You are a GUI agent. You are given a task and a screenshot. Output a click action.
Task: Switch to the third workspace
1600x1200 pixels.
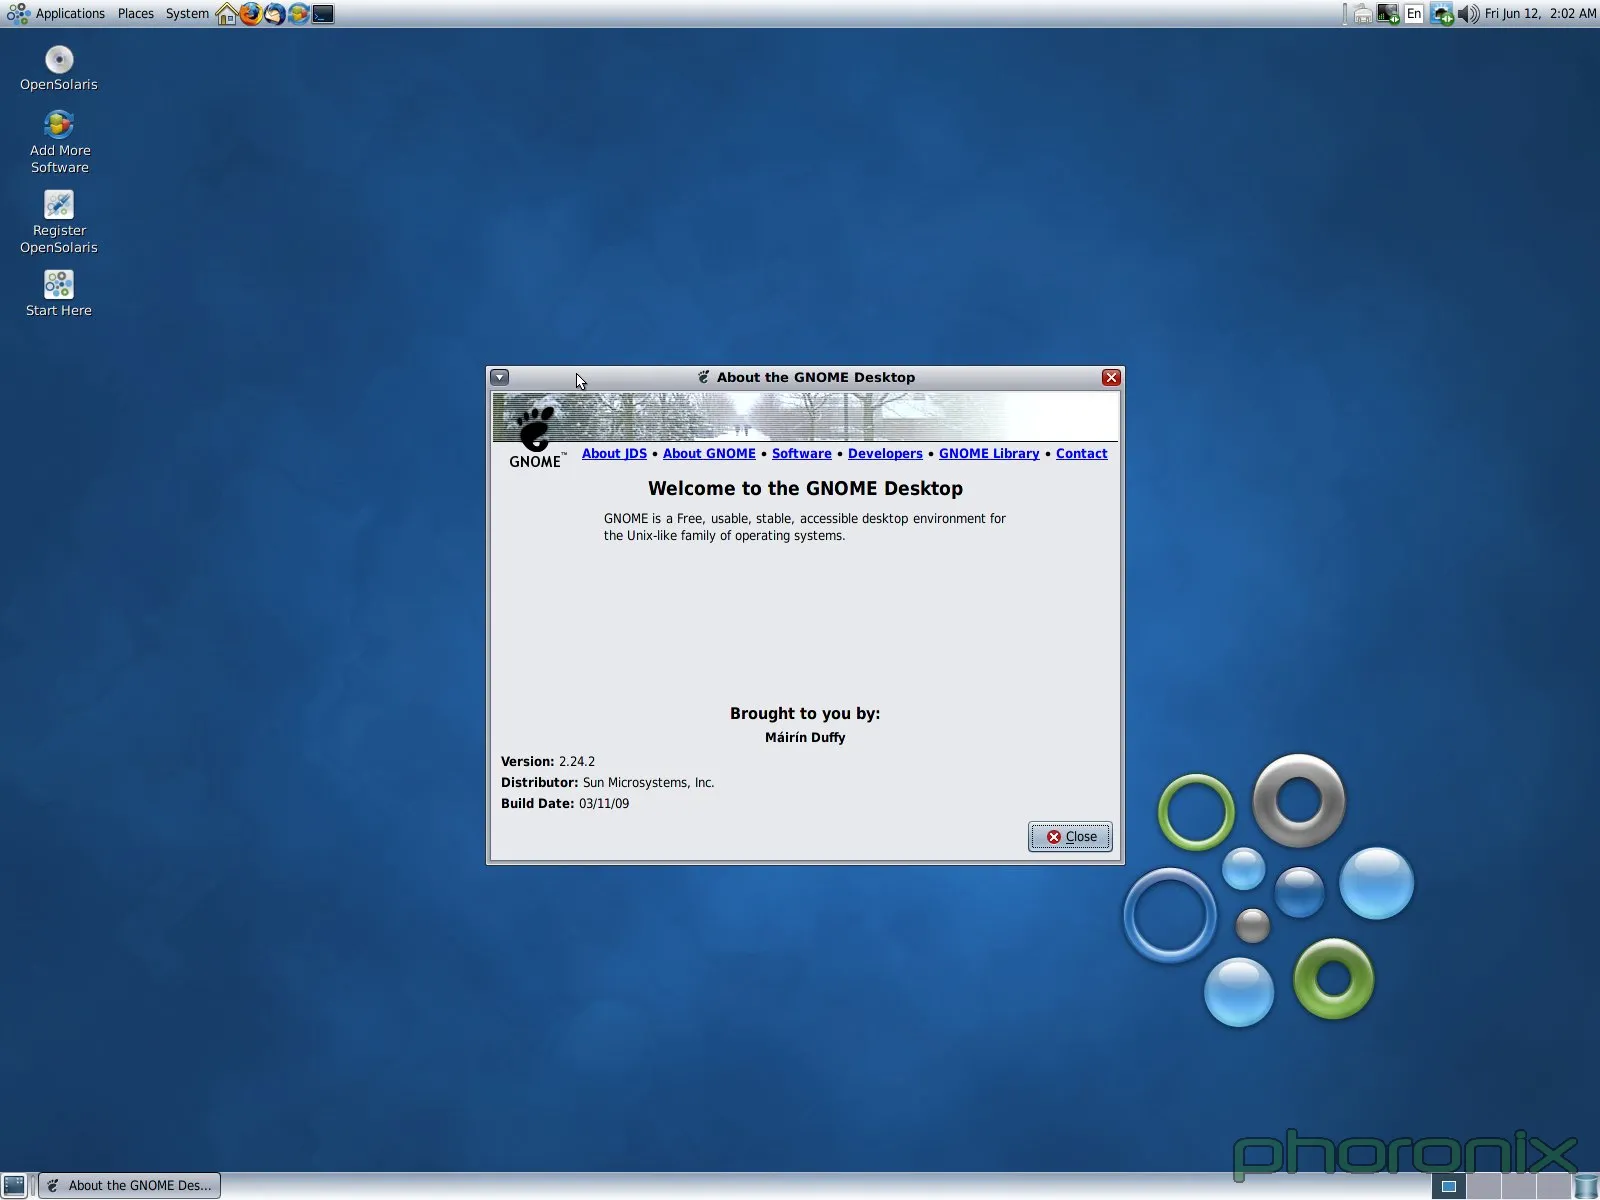coord(1517,1186)
